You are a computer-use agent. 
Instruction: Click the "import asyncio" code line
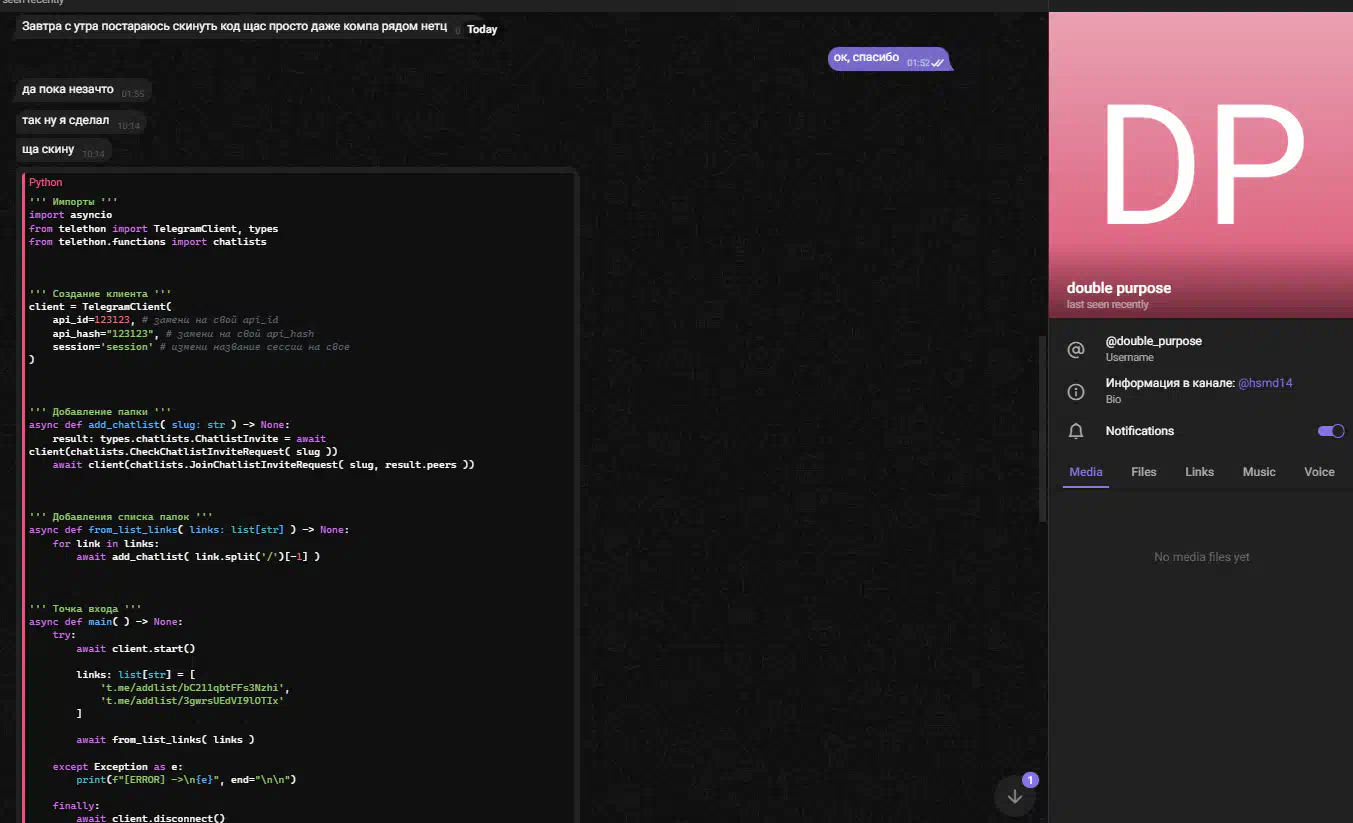coord(71,215)
